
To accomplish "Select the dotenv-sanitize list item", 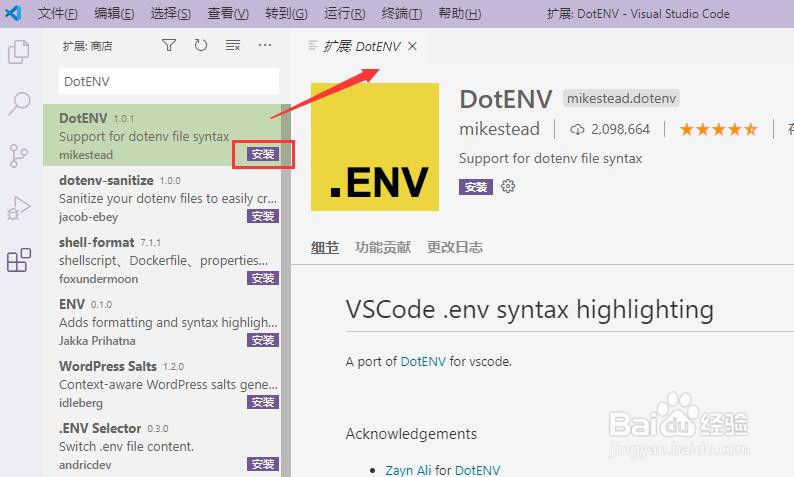I will tap(162, 197).
